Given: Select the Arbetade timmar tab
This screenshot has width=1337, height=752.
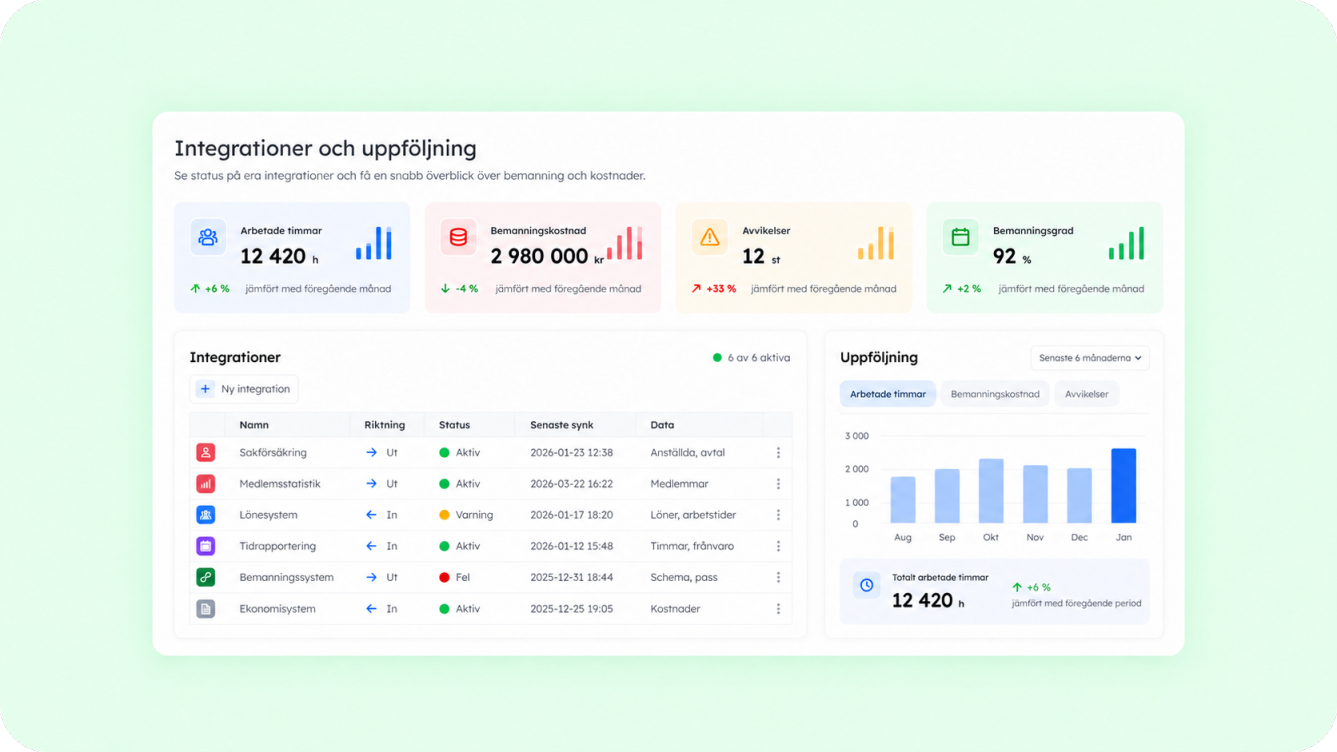Looking at the screenshot, I should tap(888, 394).
